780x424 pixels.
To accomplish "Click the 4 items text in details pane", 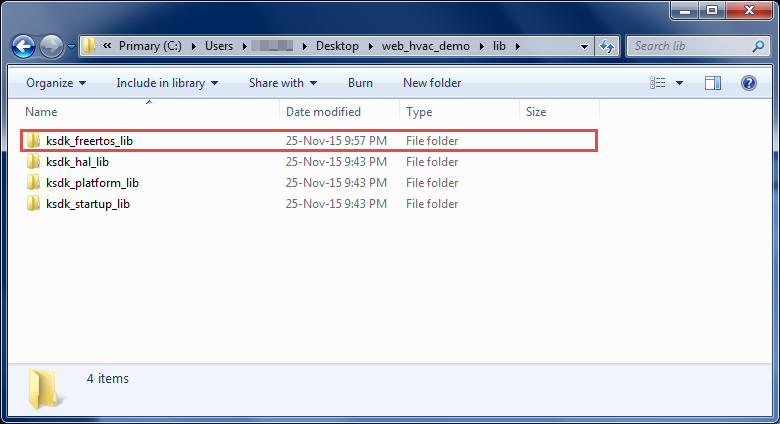I will [107, 379].
